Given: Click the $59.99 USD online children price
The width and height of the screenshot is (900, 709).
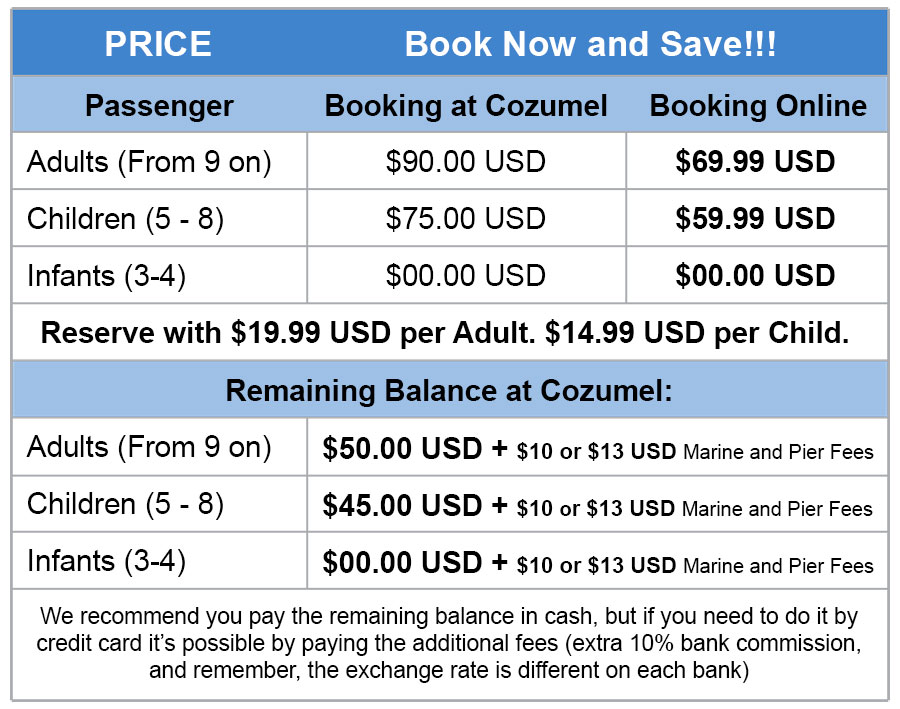Looking at the screenshot, I should (x=755, y=218).
